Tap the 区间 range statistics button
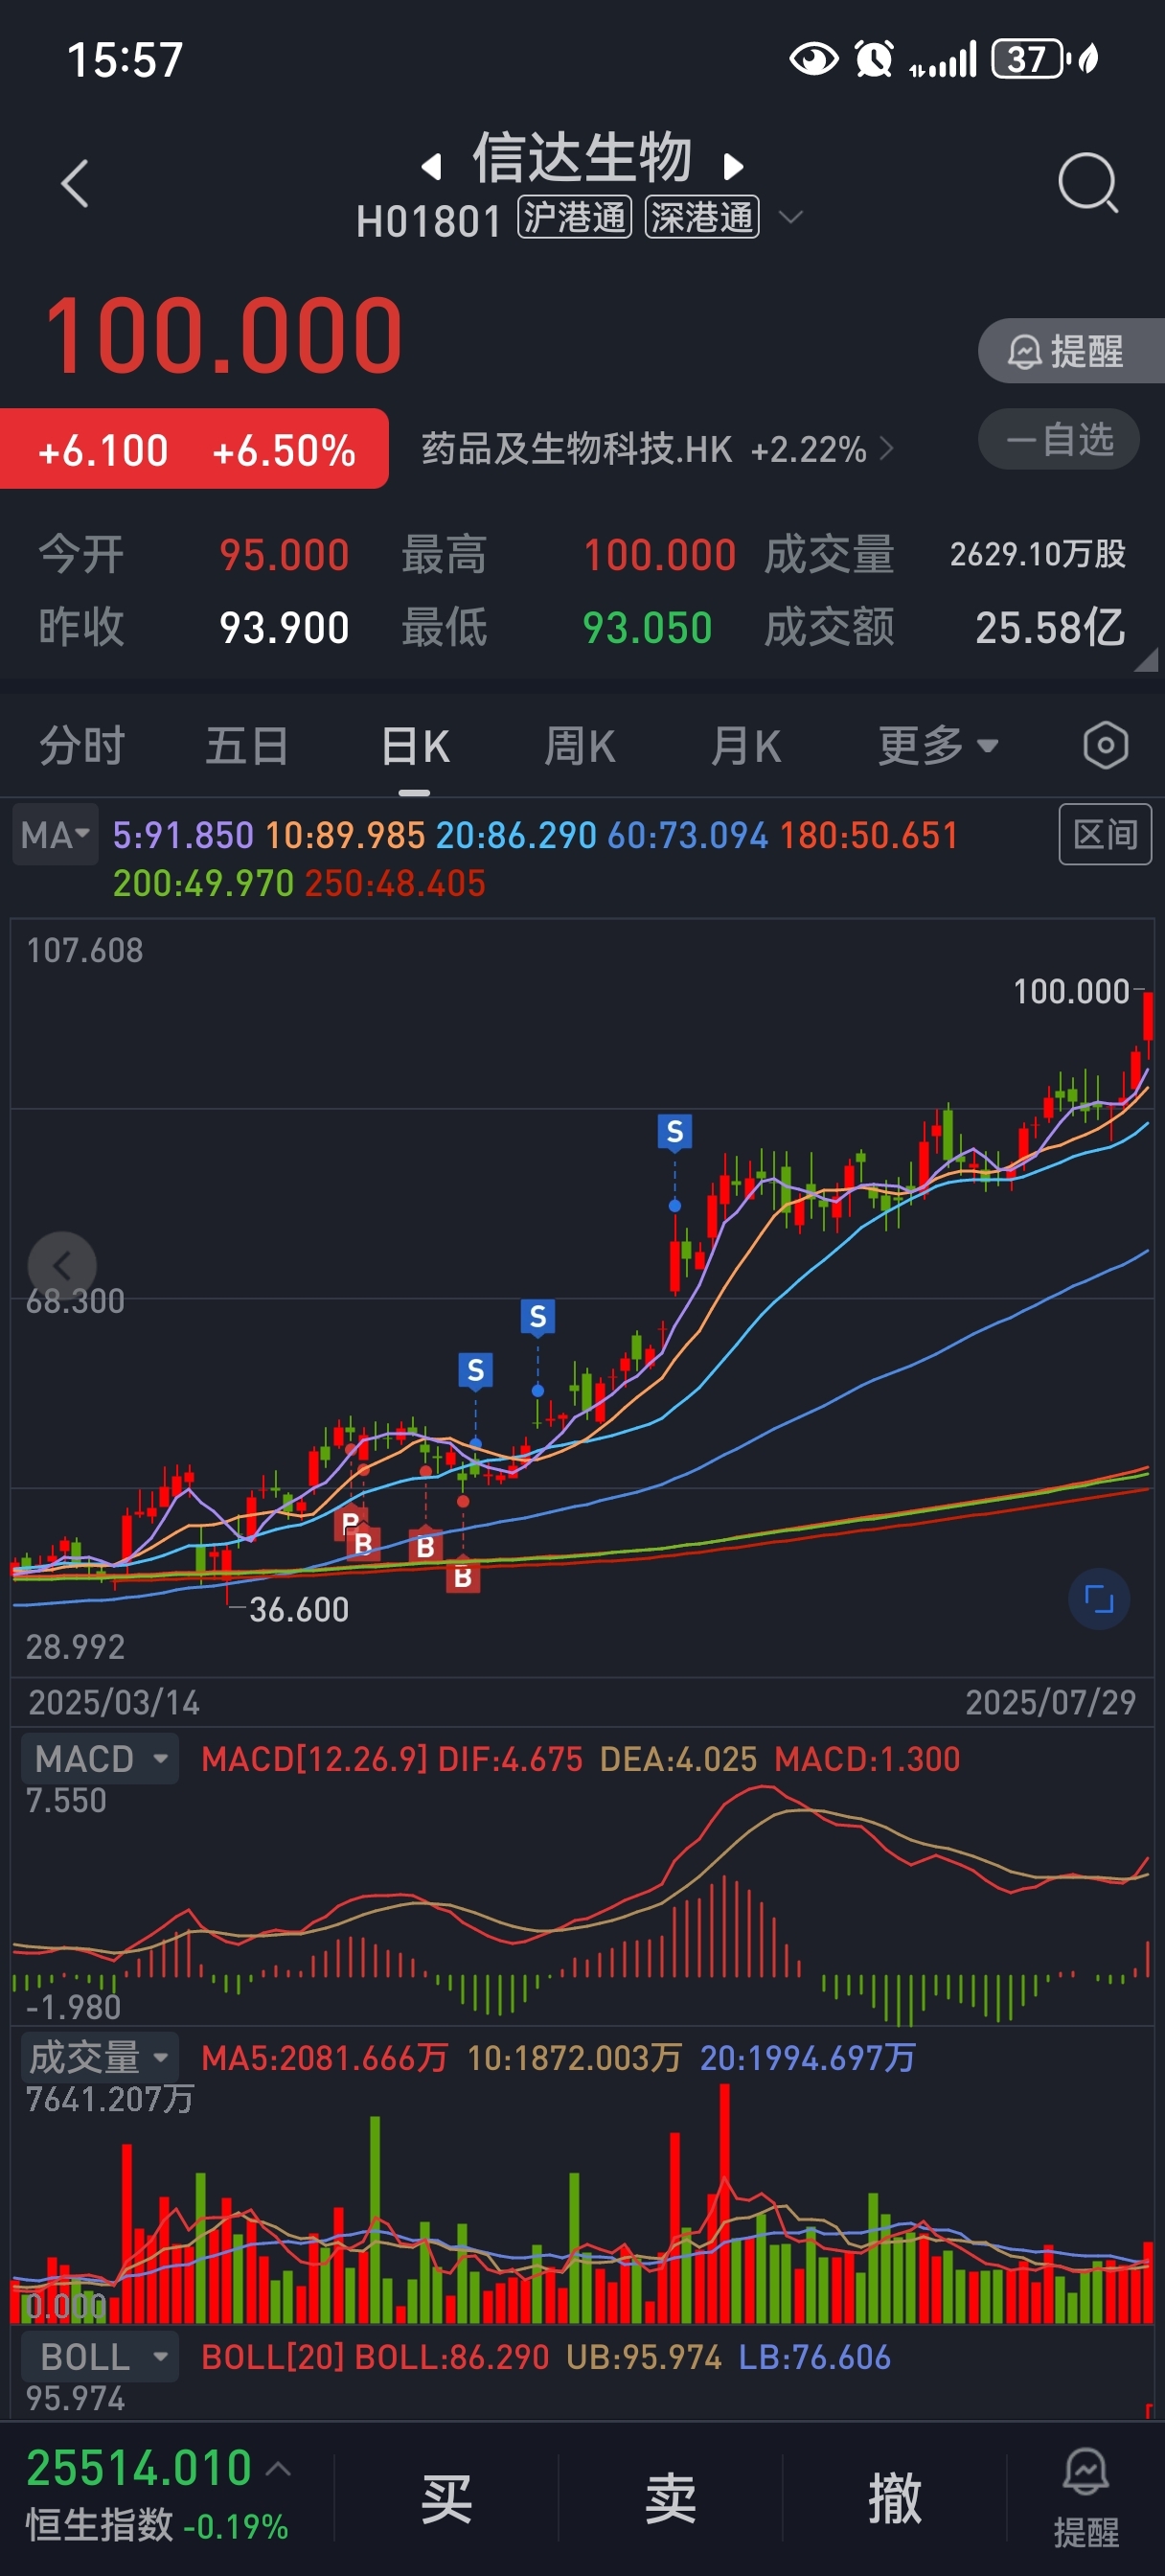1165x2576 pixels. tap(1105, 834)
